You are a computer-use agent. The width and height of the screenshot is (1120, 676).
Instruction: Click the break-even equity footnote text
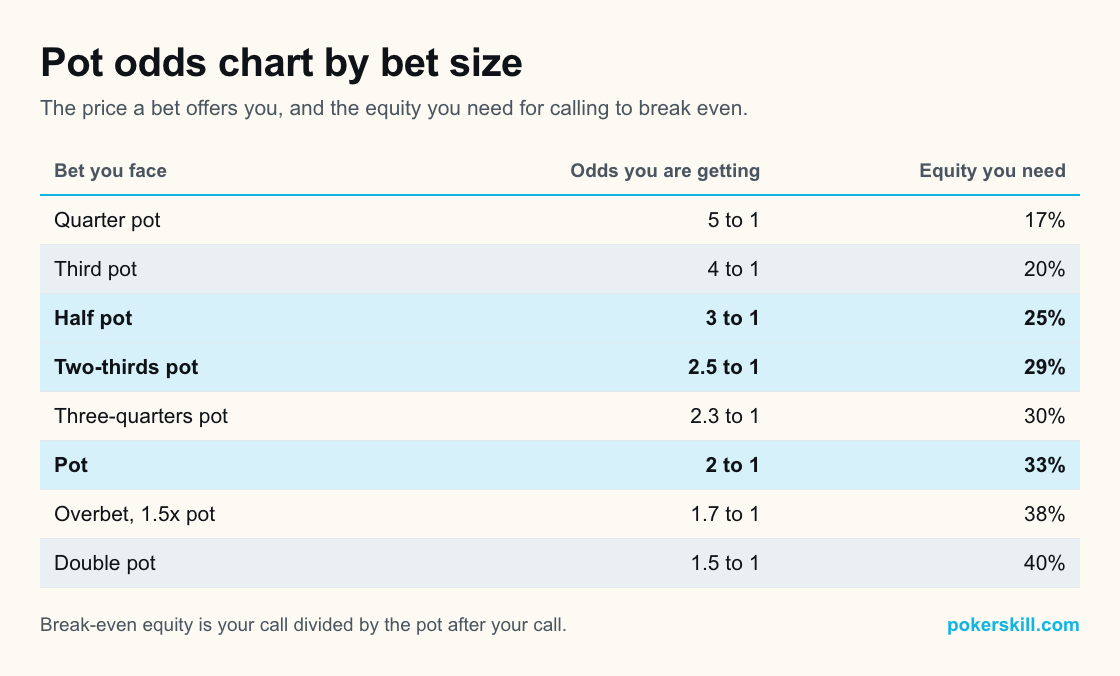[303, 625]
